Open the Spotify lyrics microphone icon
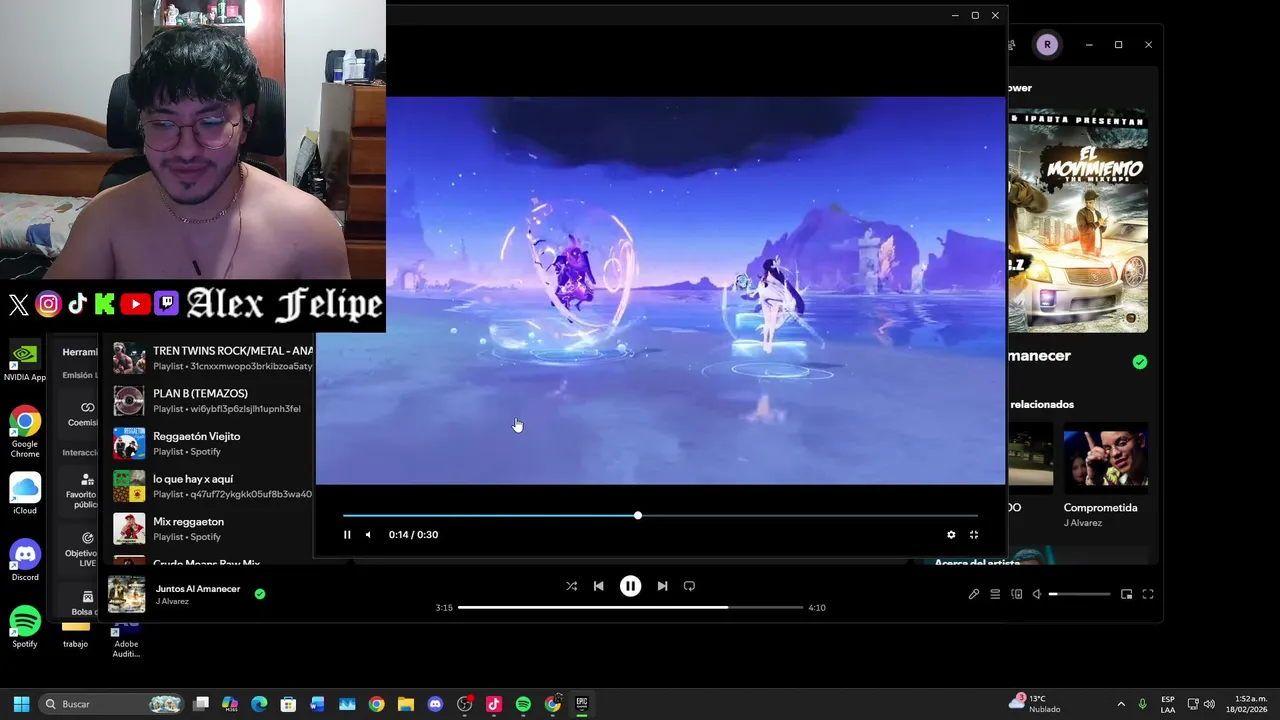Screen dimensions: 1280x720 (x=974, y=594)
